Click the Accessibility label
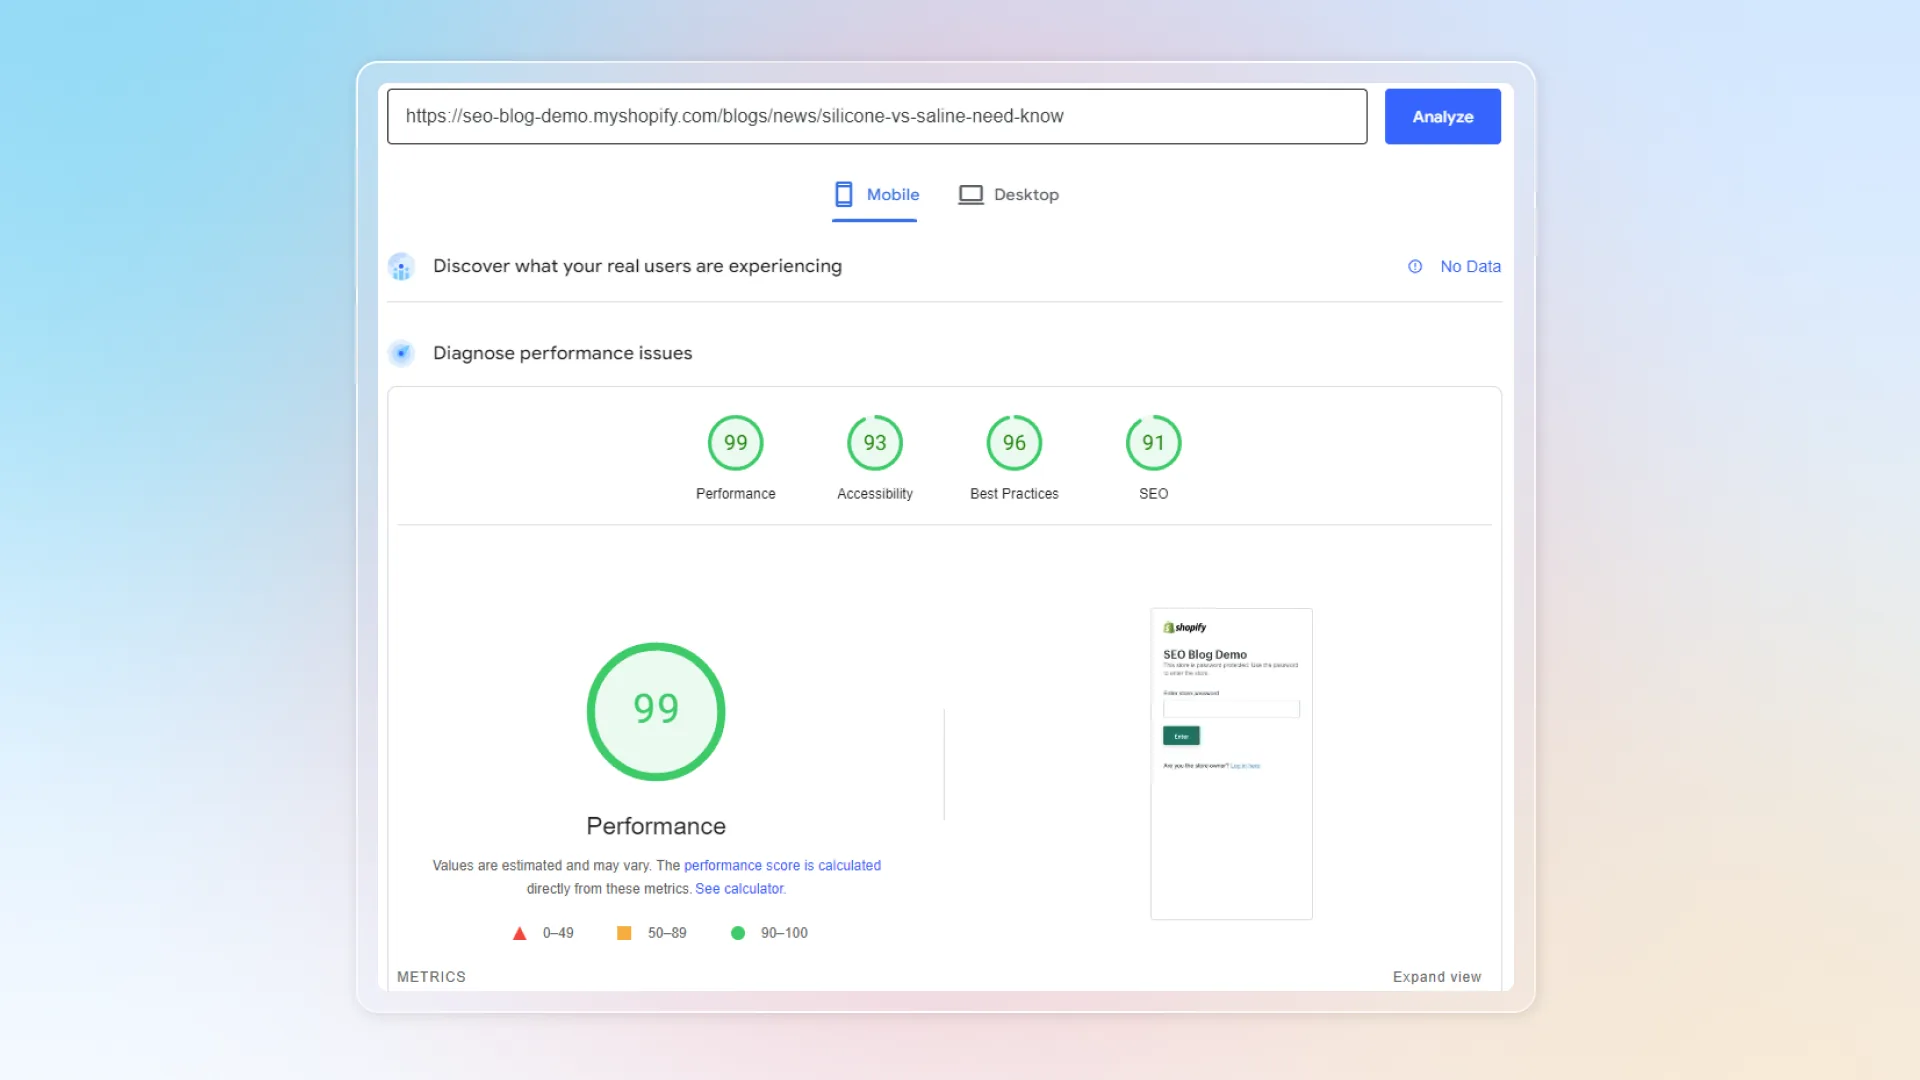This screenshot has width=1920, height=1080. [875, 494]
